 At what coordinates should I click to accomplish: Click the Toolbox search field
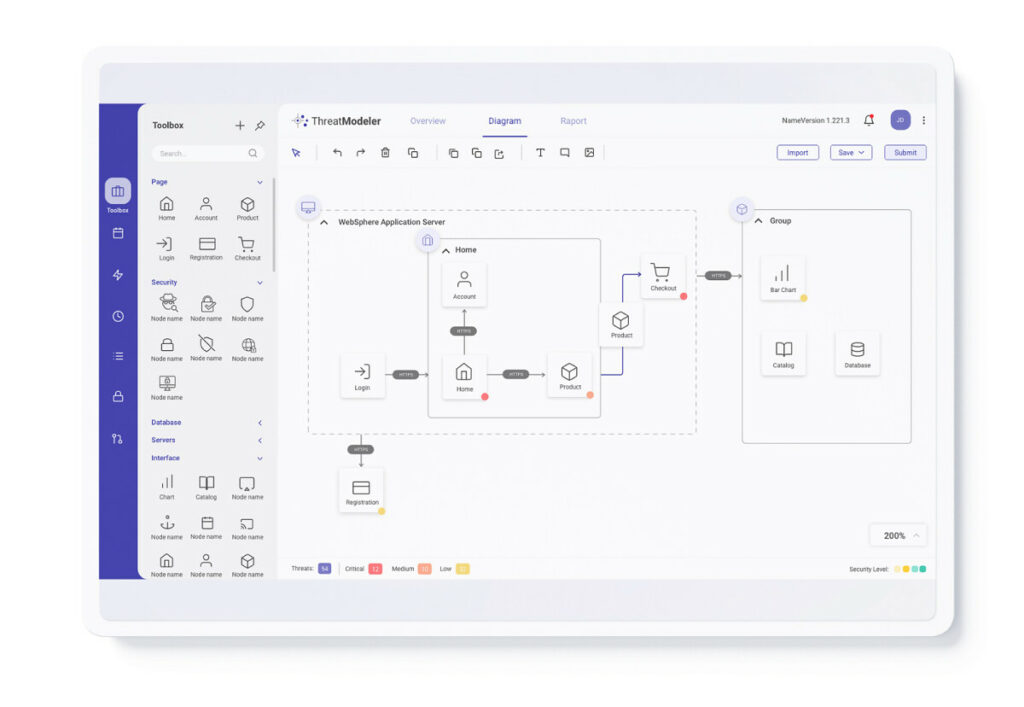pyautogui.click(x=208, y=153)
